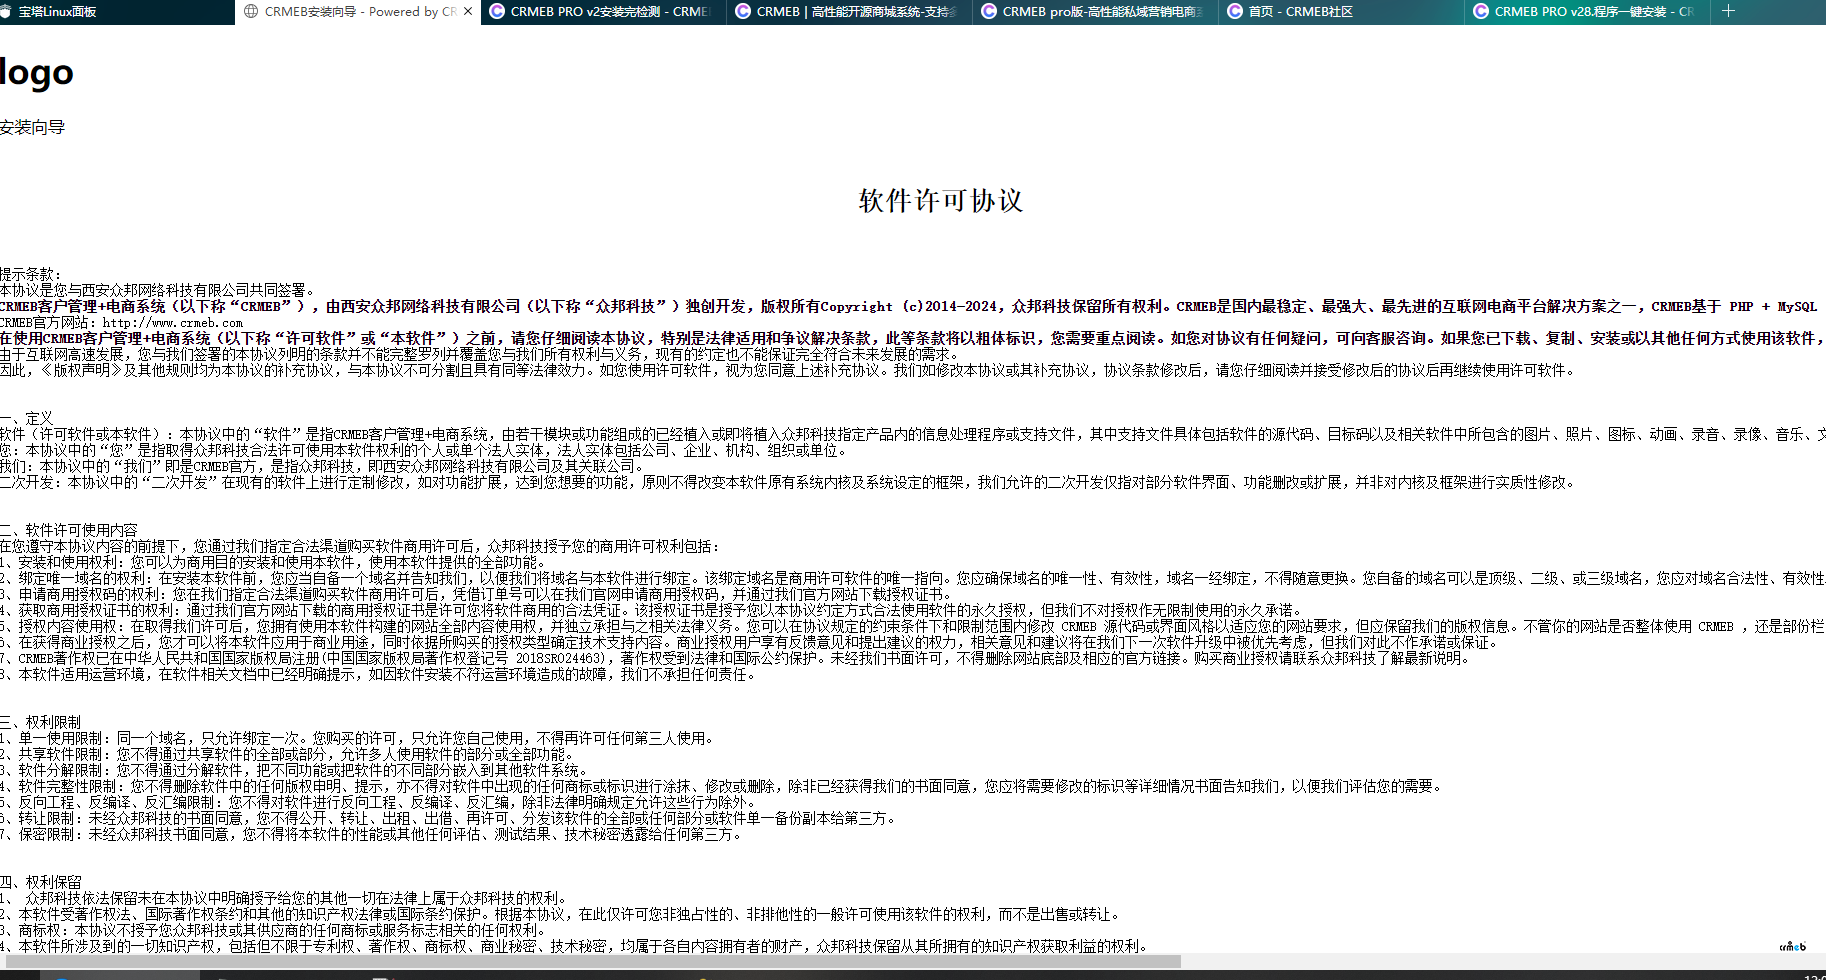Click the 我们 definition line

324,466
